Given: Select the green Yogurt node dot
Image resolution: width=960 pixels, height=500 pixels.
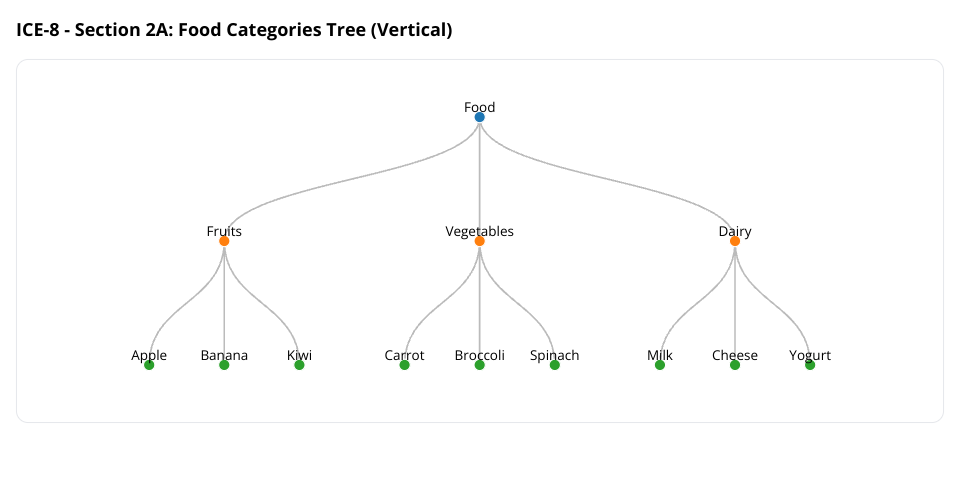Looking at the screenshot, I should click(810, 365).
